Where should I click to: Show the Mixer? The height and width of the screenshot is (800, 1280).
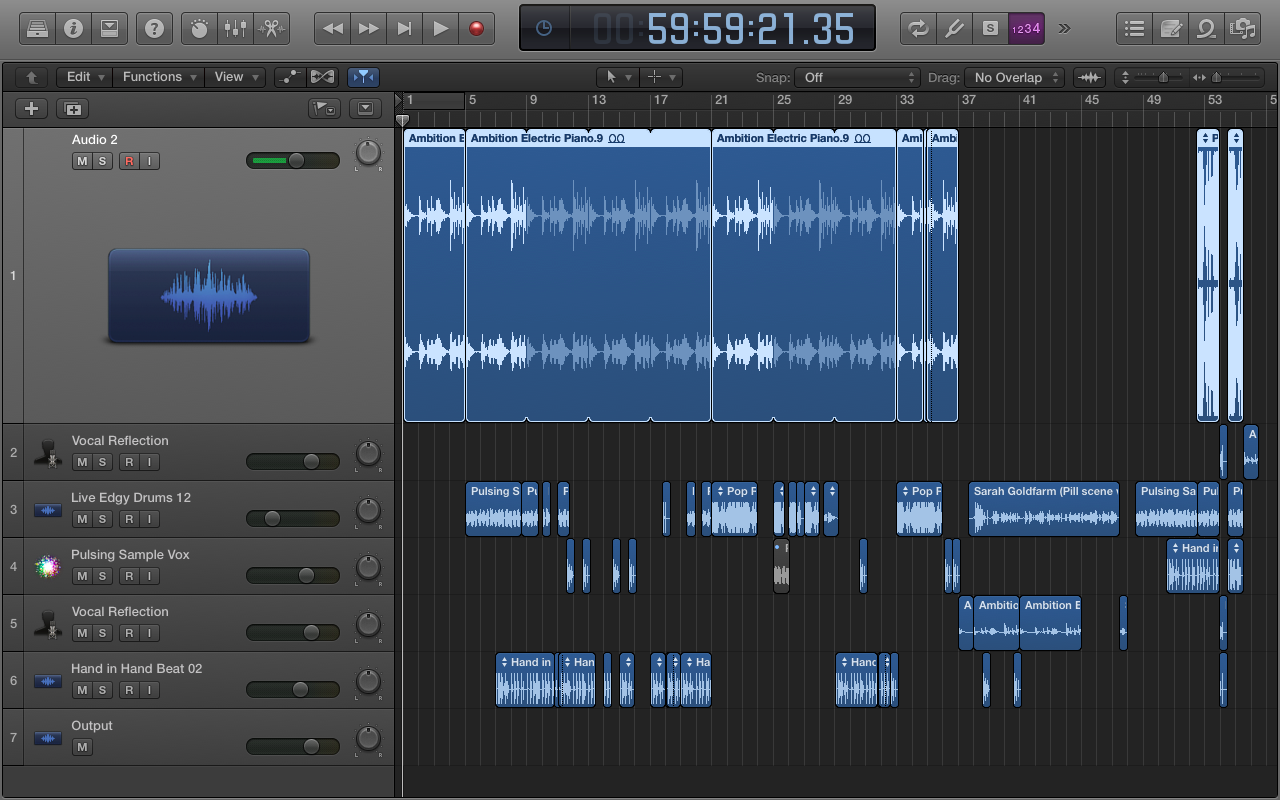[235, 28]
